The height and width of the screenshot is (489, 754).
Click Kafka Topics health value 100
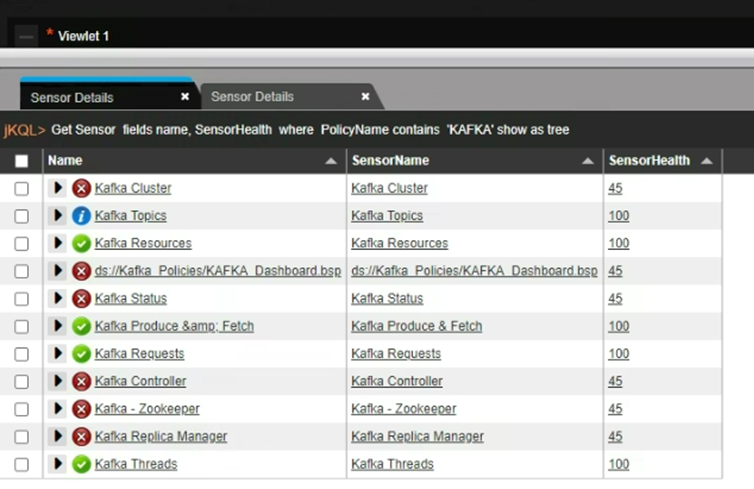point(618,216)
